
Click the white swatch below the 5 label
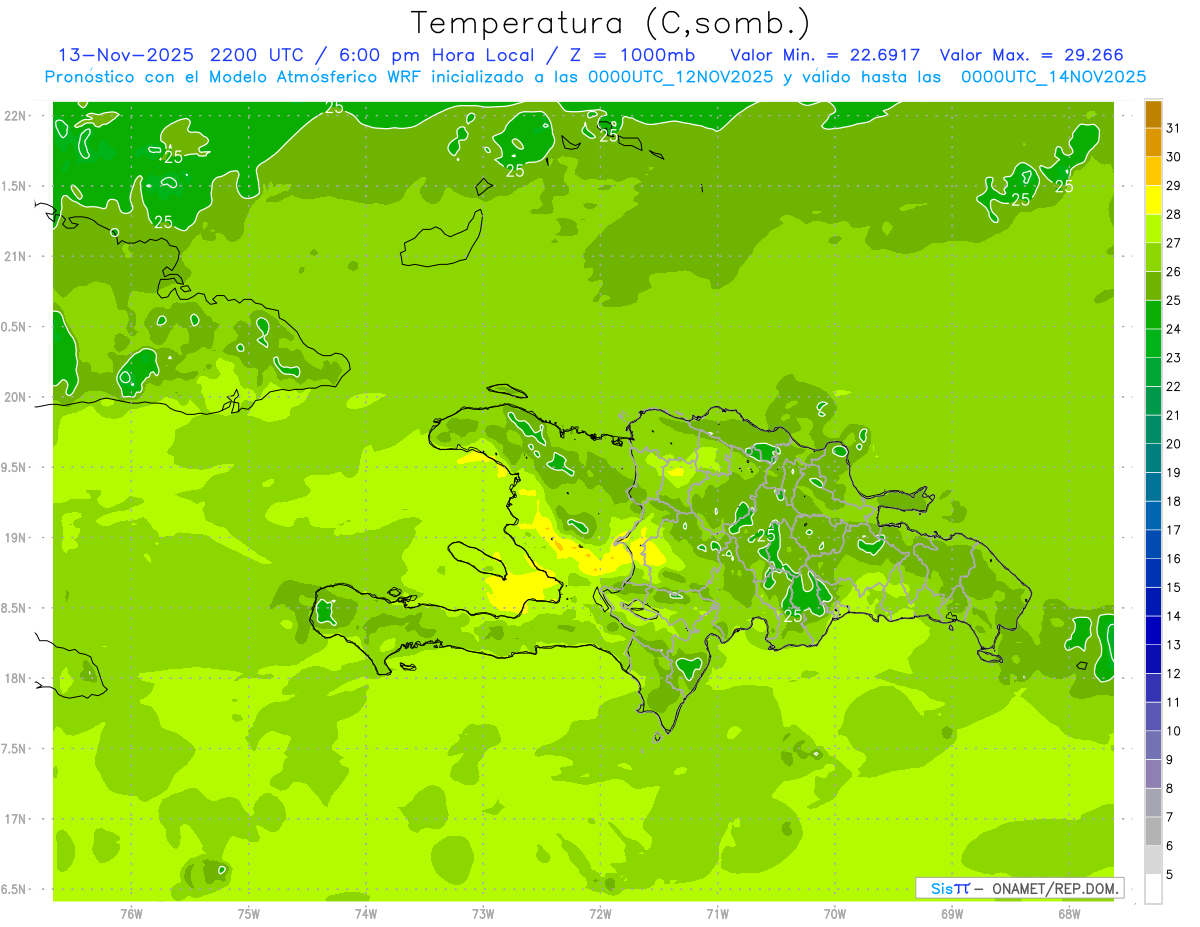pyautogui.click(x=1153, y=888)
